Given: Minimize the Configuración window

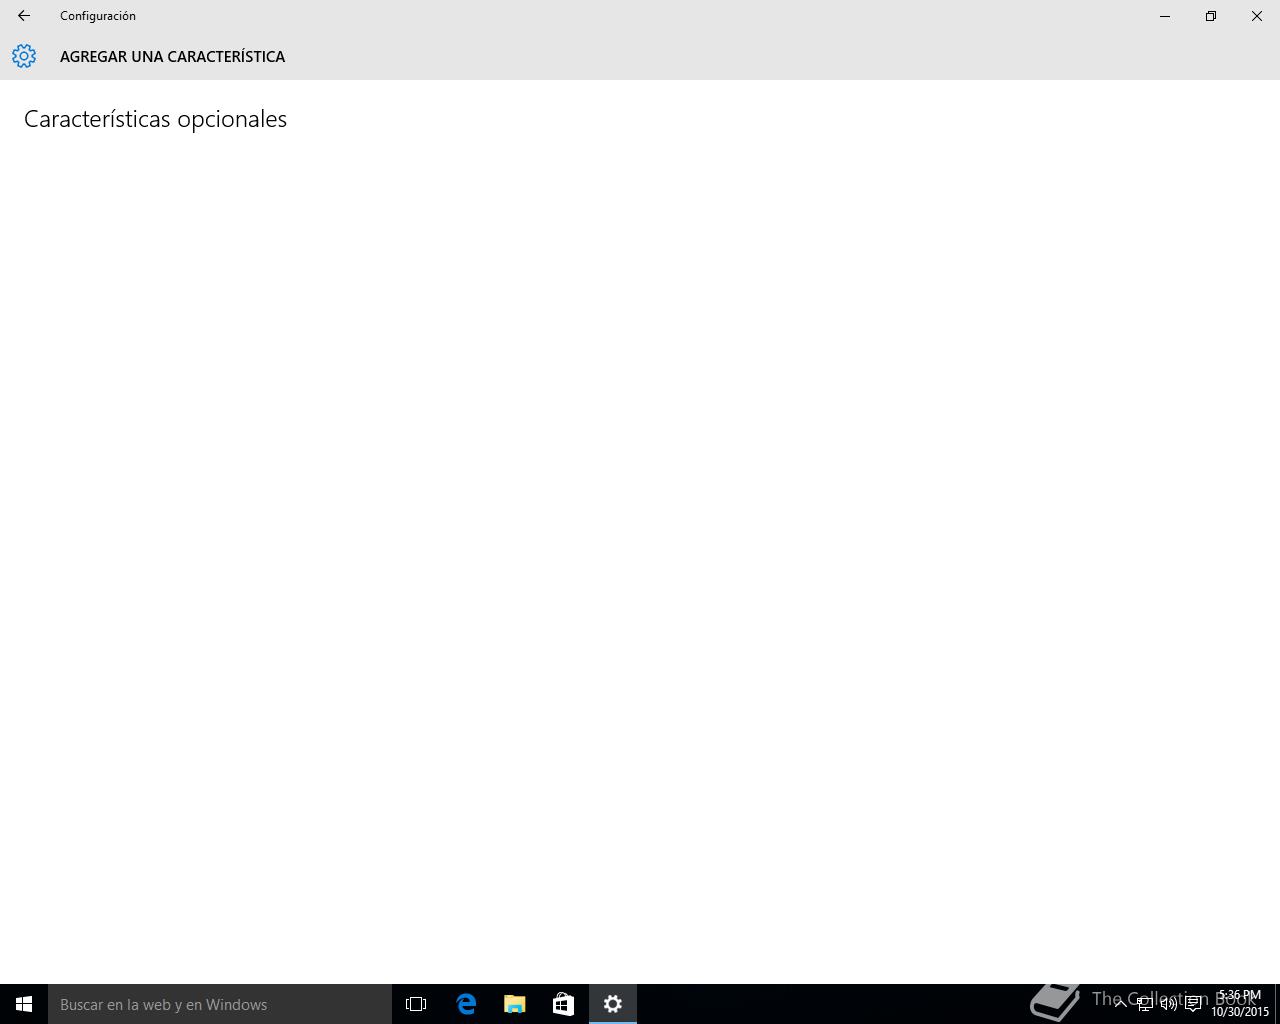Looking at the screenshot, I should [1165, 16].
